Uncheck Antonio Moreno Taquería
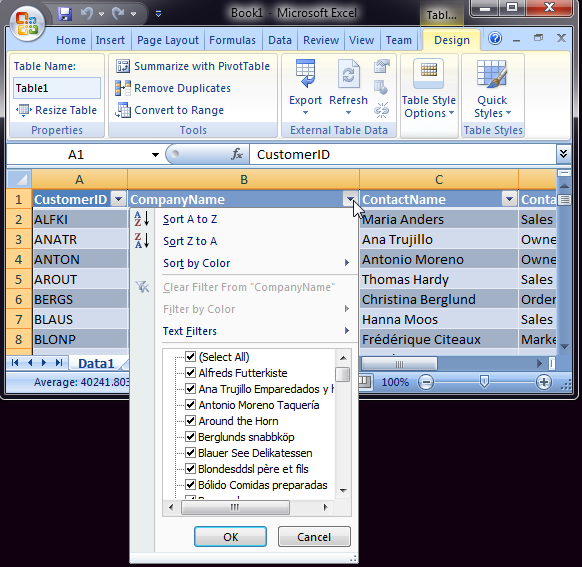The width and height of the screenshot is (582, 567). (190, 404)
